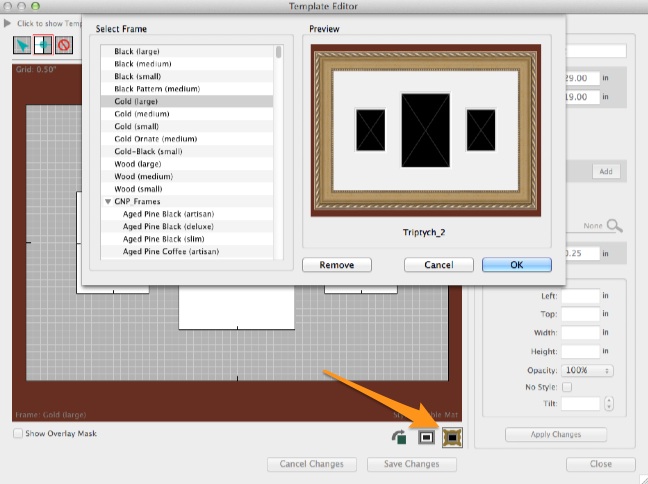Choose Gold Ornate (medium) from list
The width and height of the screenshot is (648, 484).
(155, 139)
